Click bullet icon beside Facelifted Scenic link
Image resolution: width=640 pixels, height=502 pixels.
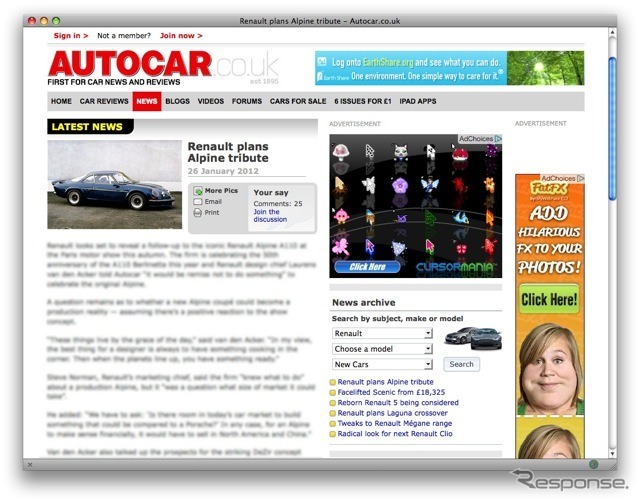[x=333, y=393]
